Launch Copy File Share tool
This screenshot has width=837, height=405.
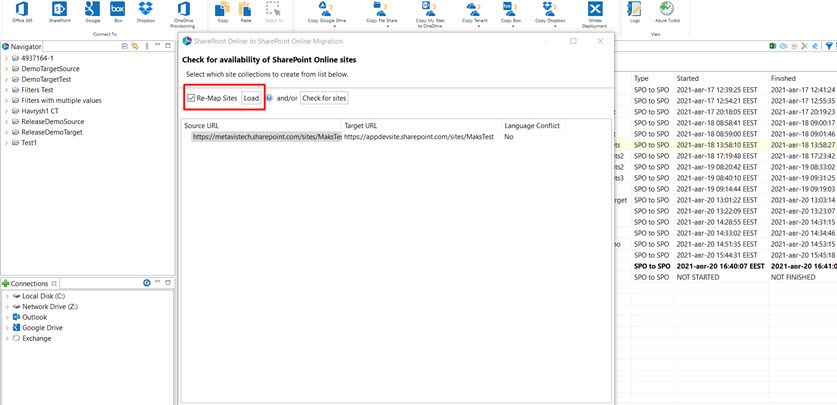pos(380,12)
